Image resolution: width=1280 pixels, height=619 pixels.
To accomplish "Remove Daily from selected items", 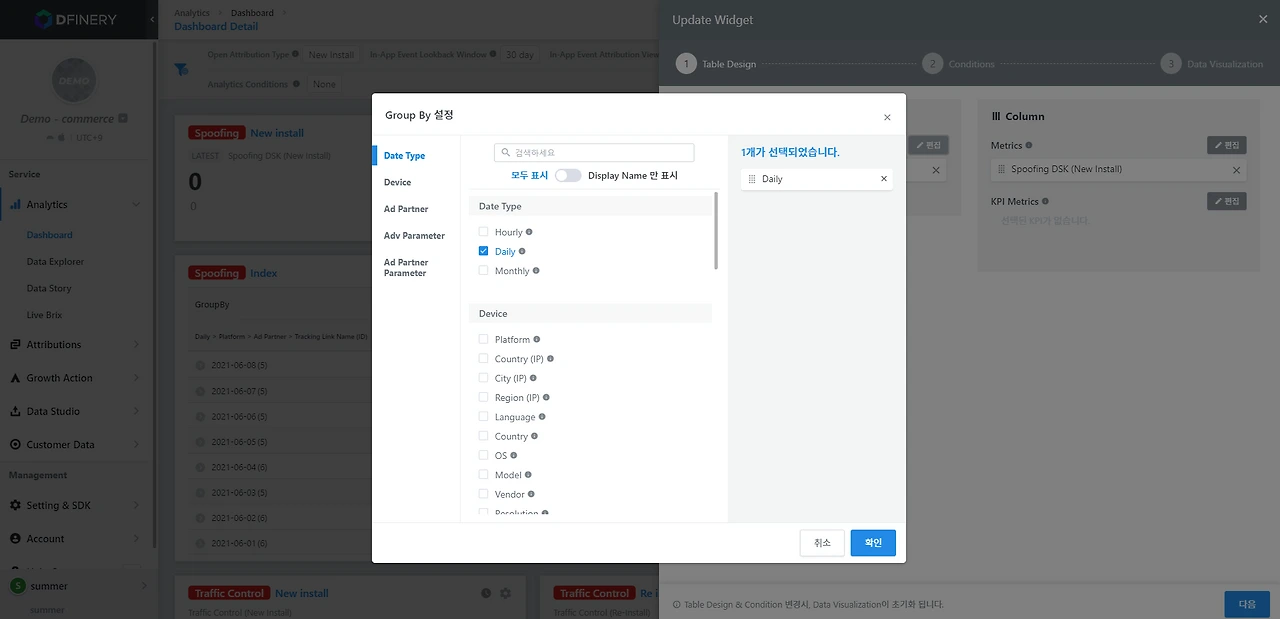I will [x=883, y=179].
